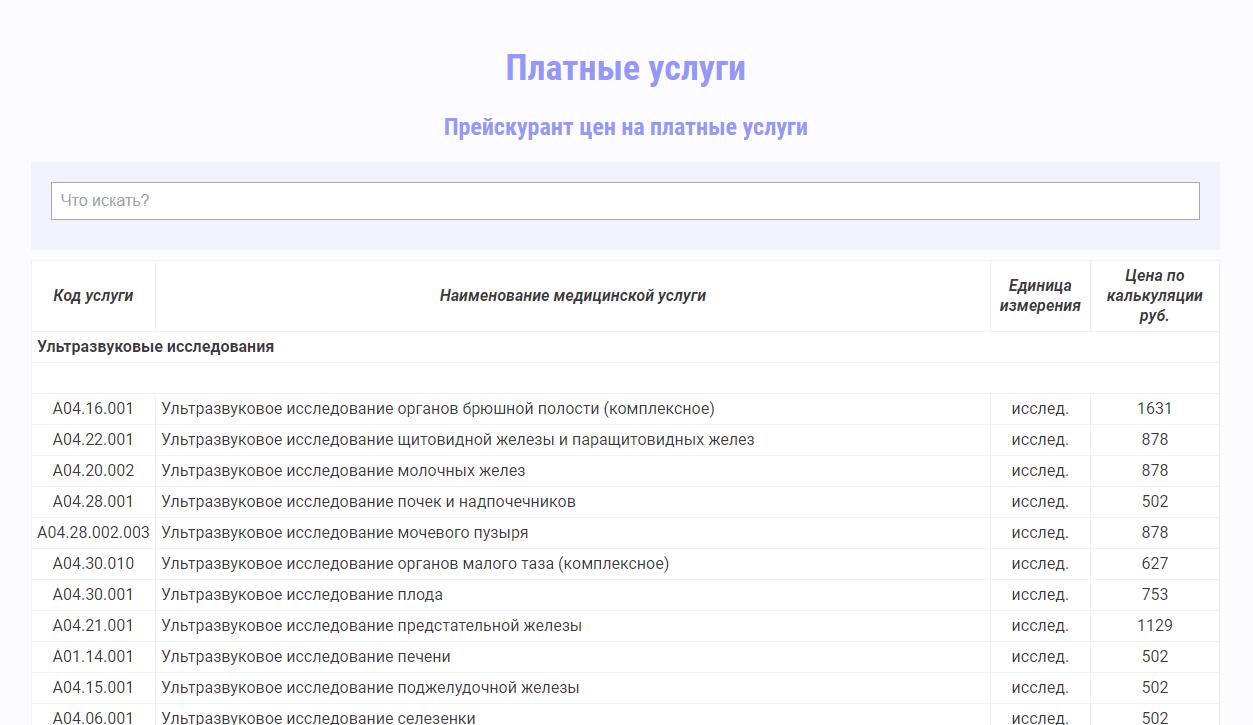Click price 627 for органов малого таза

1155,564
